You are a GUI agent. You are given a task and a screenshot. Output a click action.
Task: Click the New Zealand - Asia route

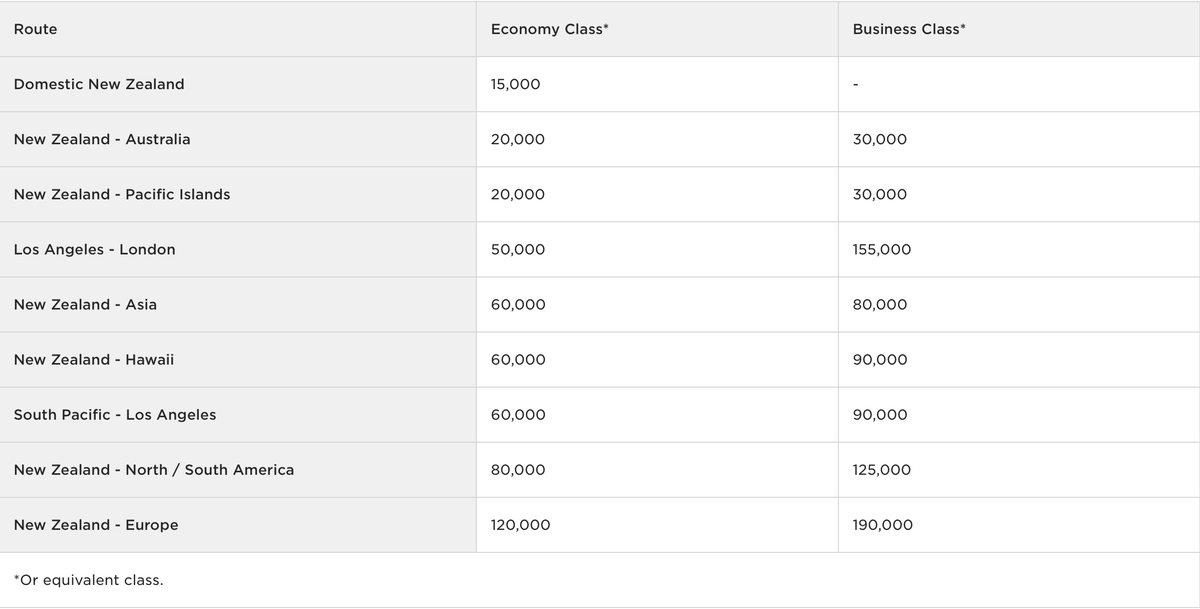point(85,304)
